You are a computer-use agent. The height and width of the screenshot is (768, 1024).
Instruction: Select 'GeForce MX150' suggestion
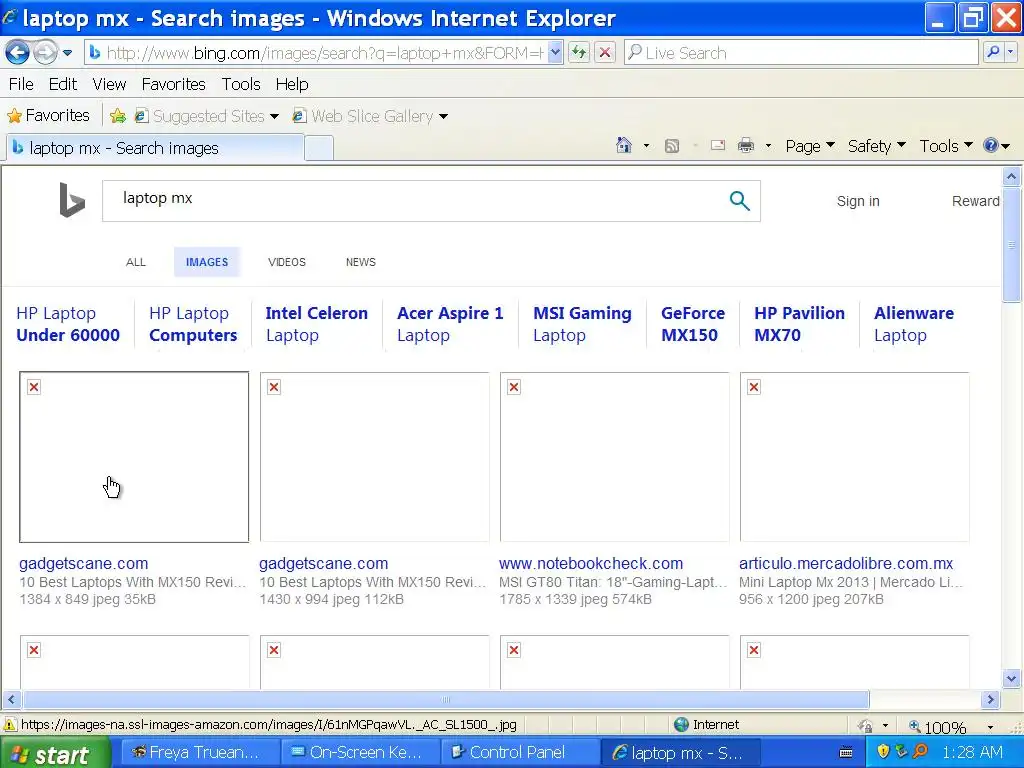coord(692,324)
